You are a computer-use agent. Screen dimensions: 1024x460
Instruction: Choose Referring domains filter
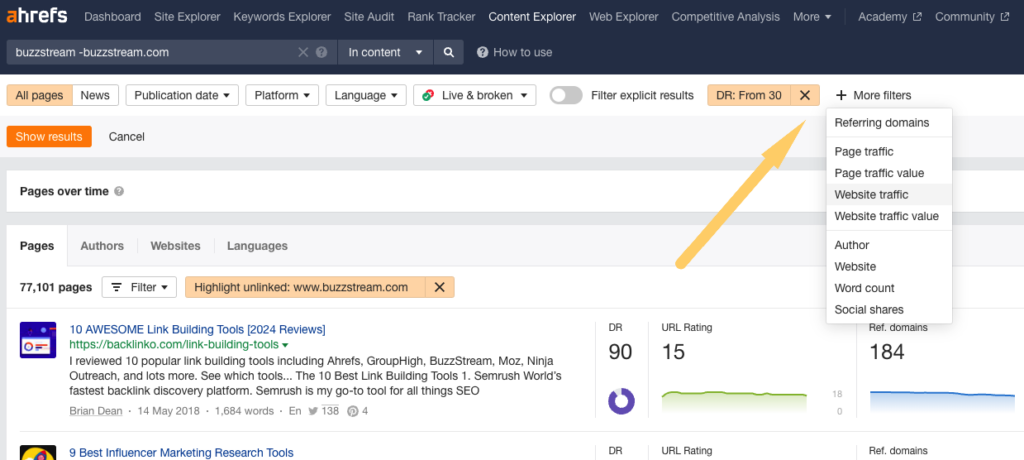882,122
